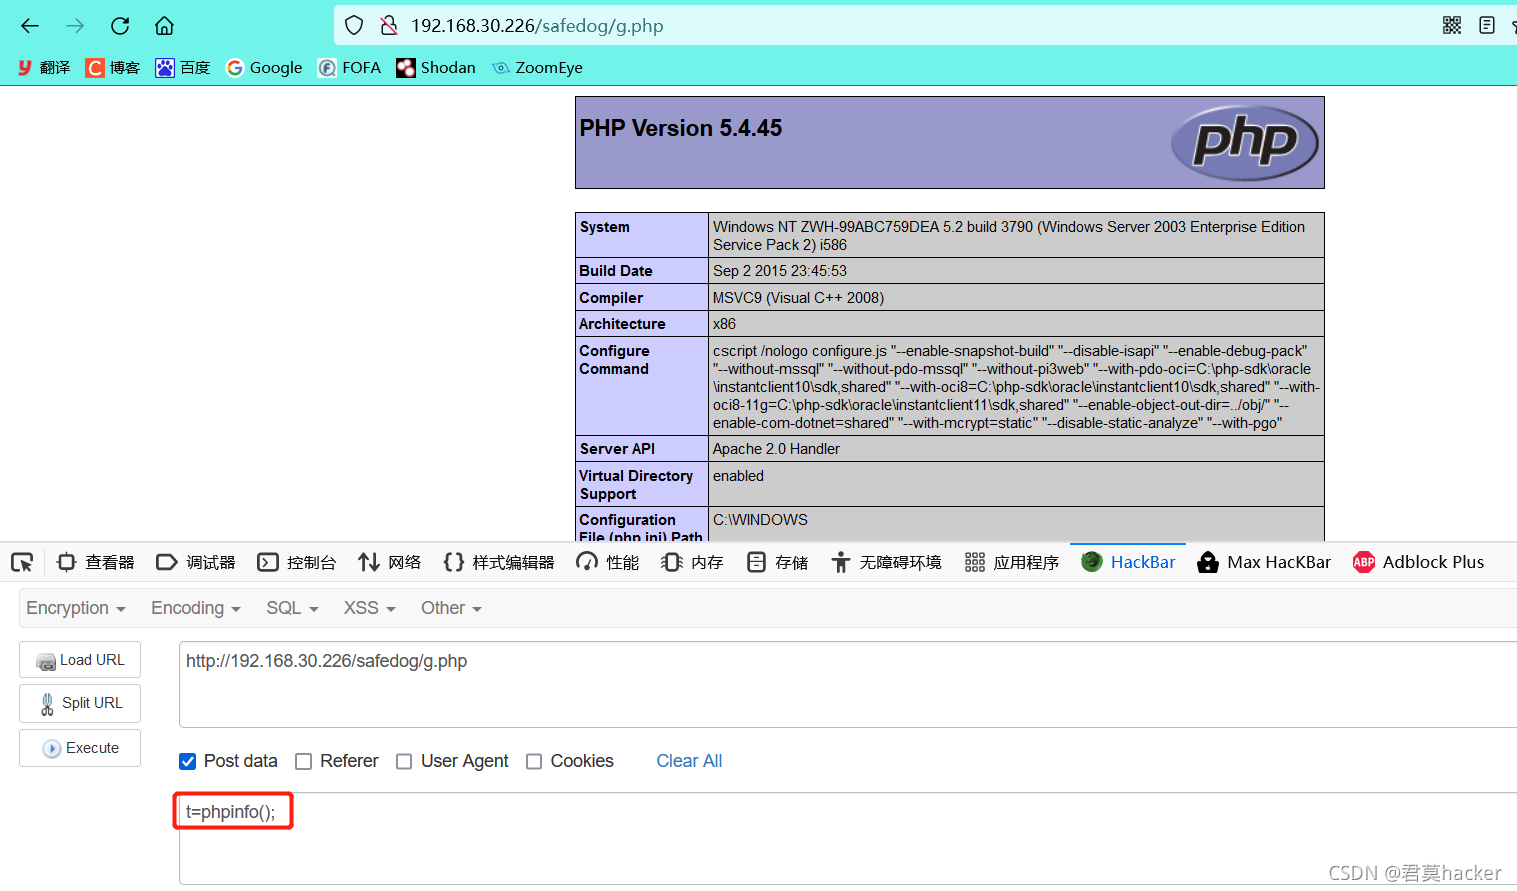Click the browser forward arrow
This screenshot has width=1517, height=891.
point(75,26)
